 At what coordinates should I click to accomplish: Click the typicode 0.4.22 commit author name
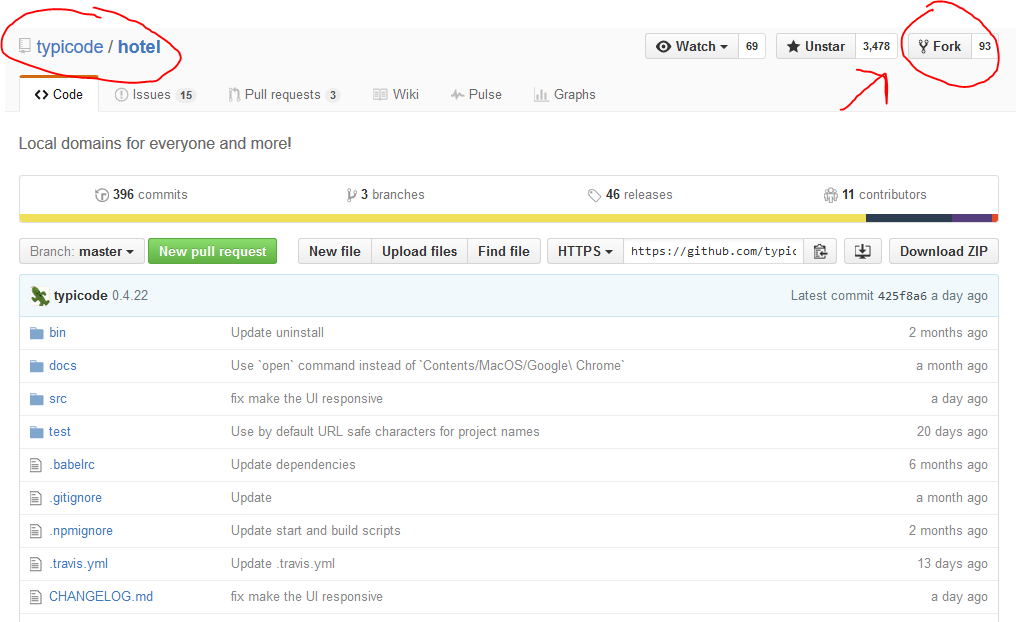pos(80,296)
